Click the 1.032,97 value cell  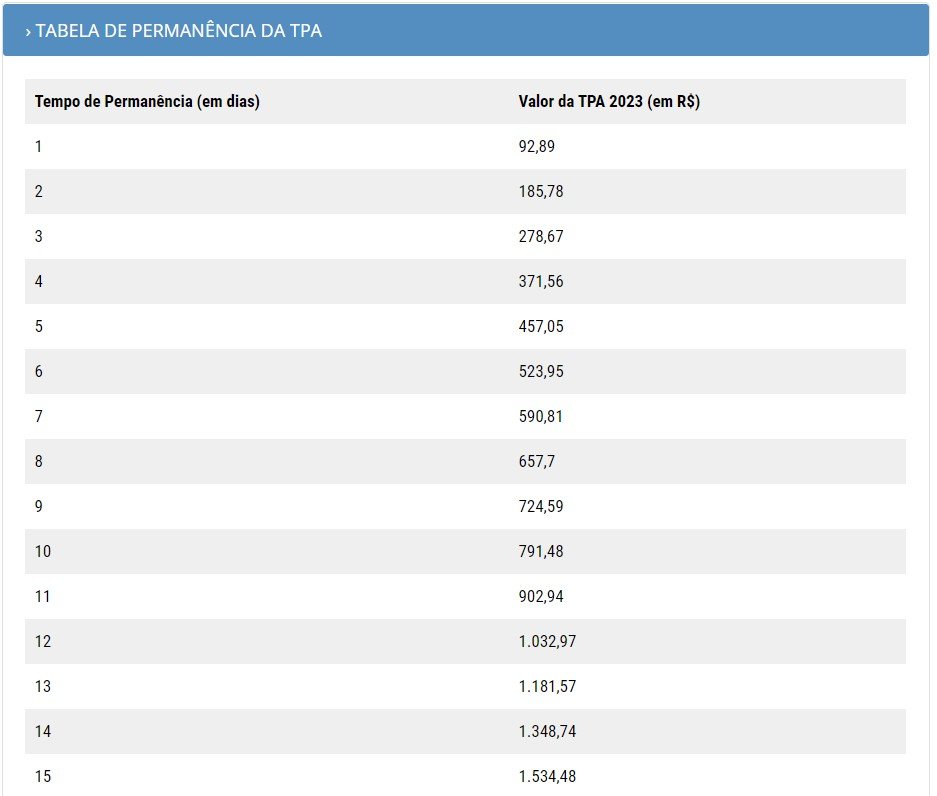pos(547,641)
